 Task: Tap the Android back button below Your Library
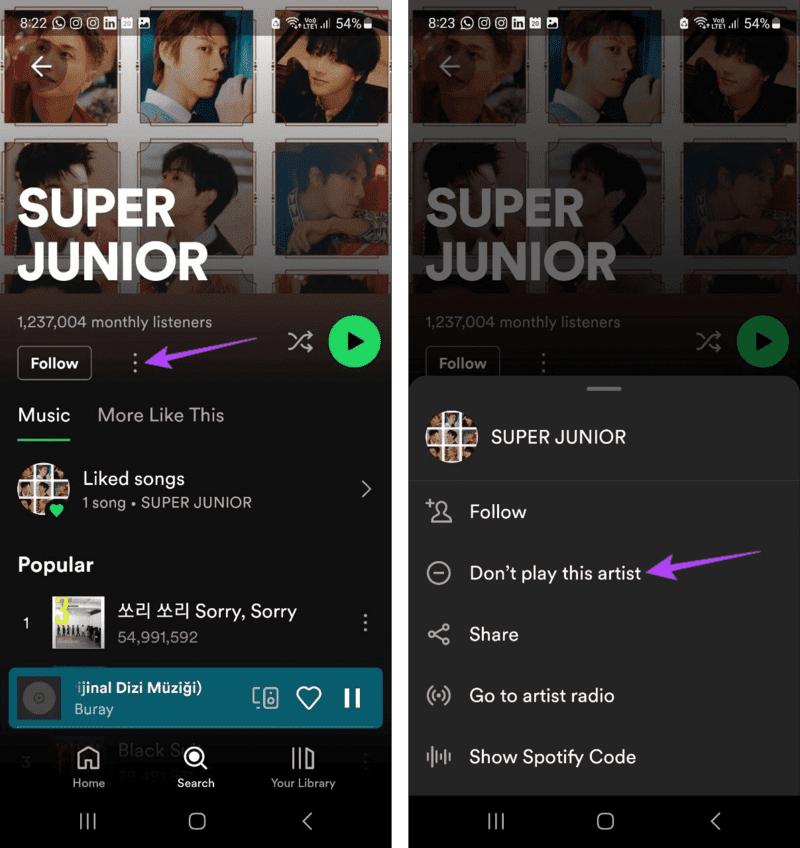coord(307,822)
